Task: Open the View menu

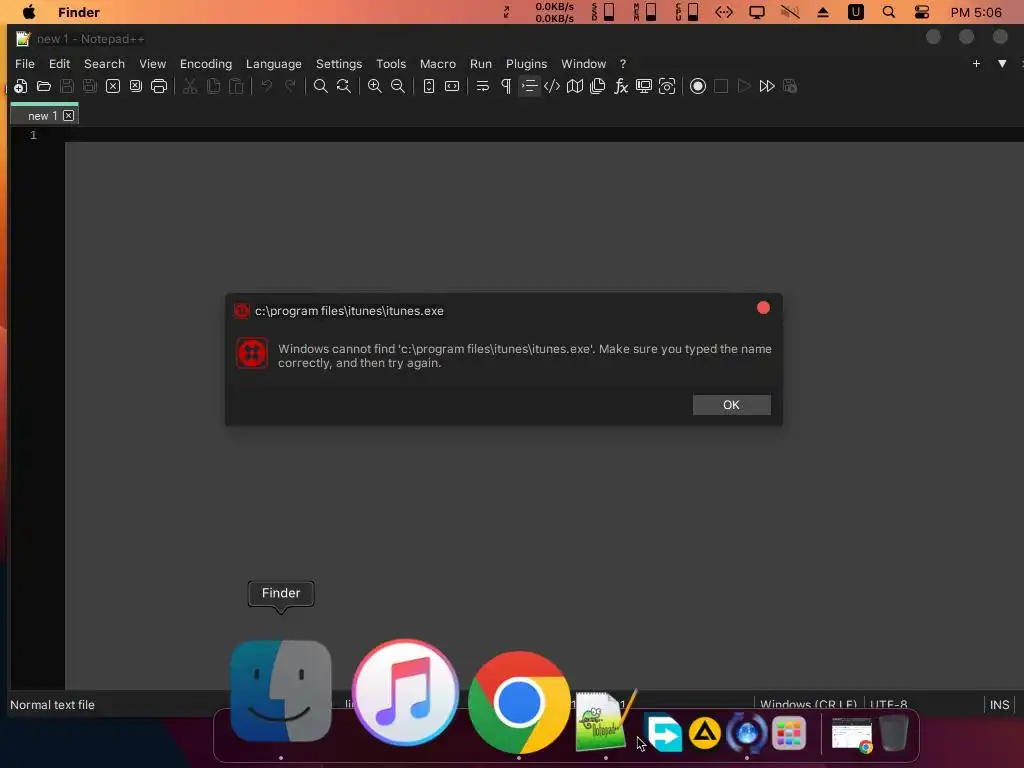Action: pyautogui.click(x=153, y=64)
